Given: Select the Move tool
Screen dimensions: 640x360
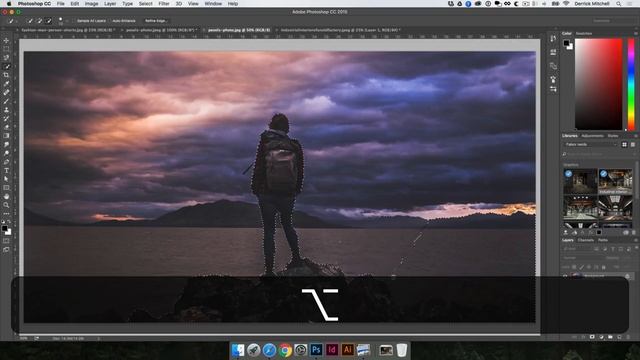Looking at the screenshot, I should (6, 41).
